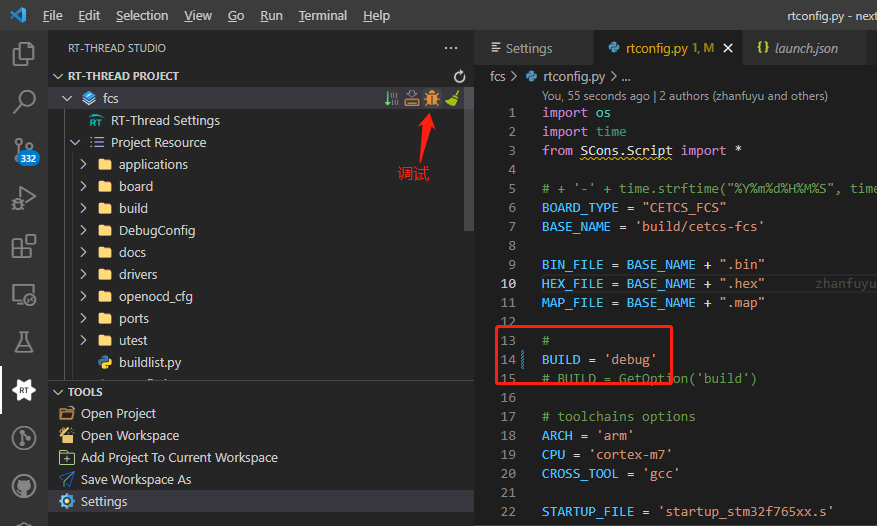877x526 pixels.
Task: Expand the drivers folder
Action: pyautogui.click(x=83, y=274)
